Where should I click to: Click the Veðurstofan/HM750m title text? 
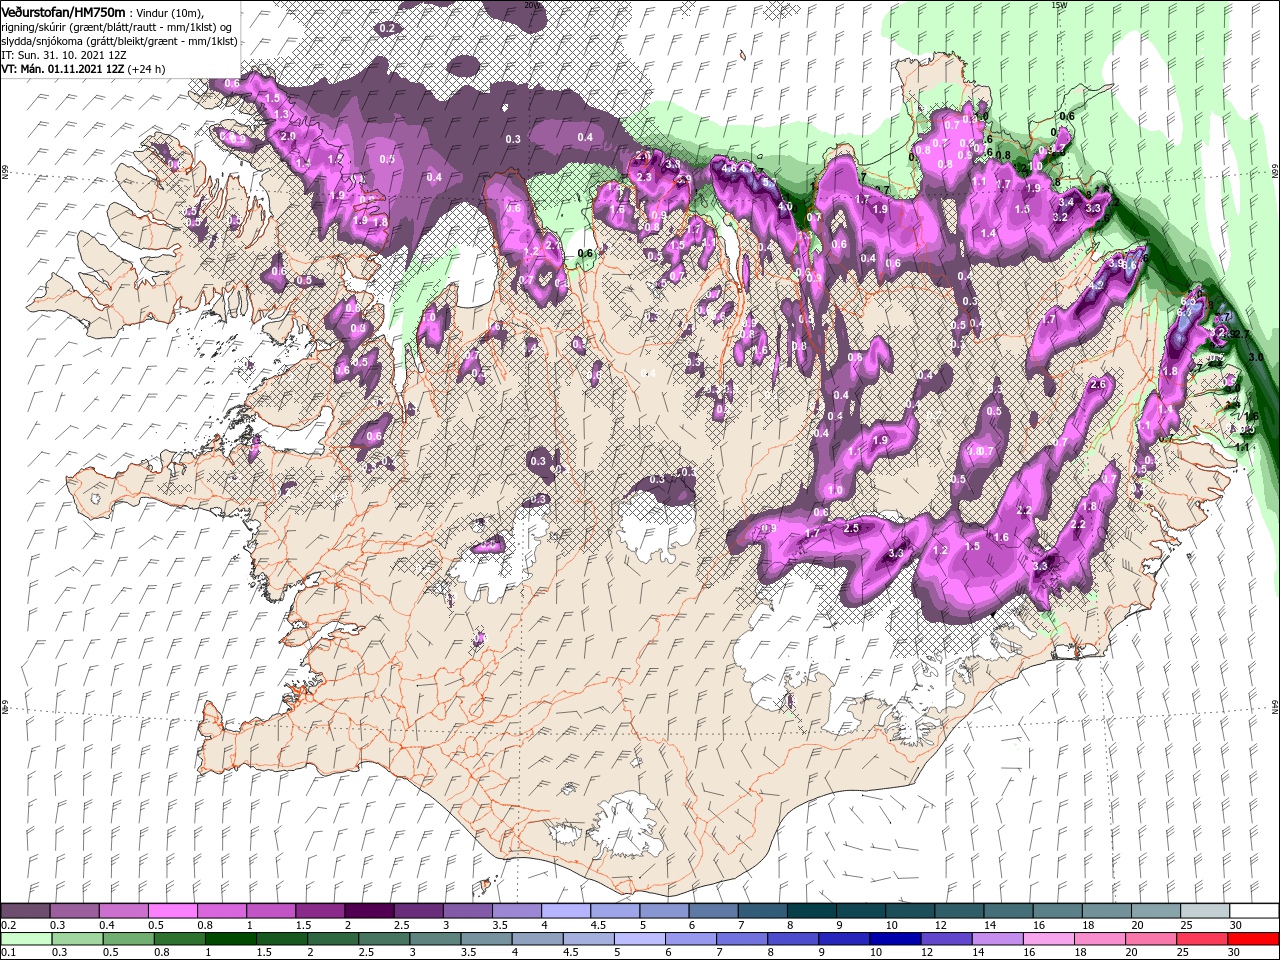point(63,12)
